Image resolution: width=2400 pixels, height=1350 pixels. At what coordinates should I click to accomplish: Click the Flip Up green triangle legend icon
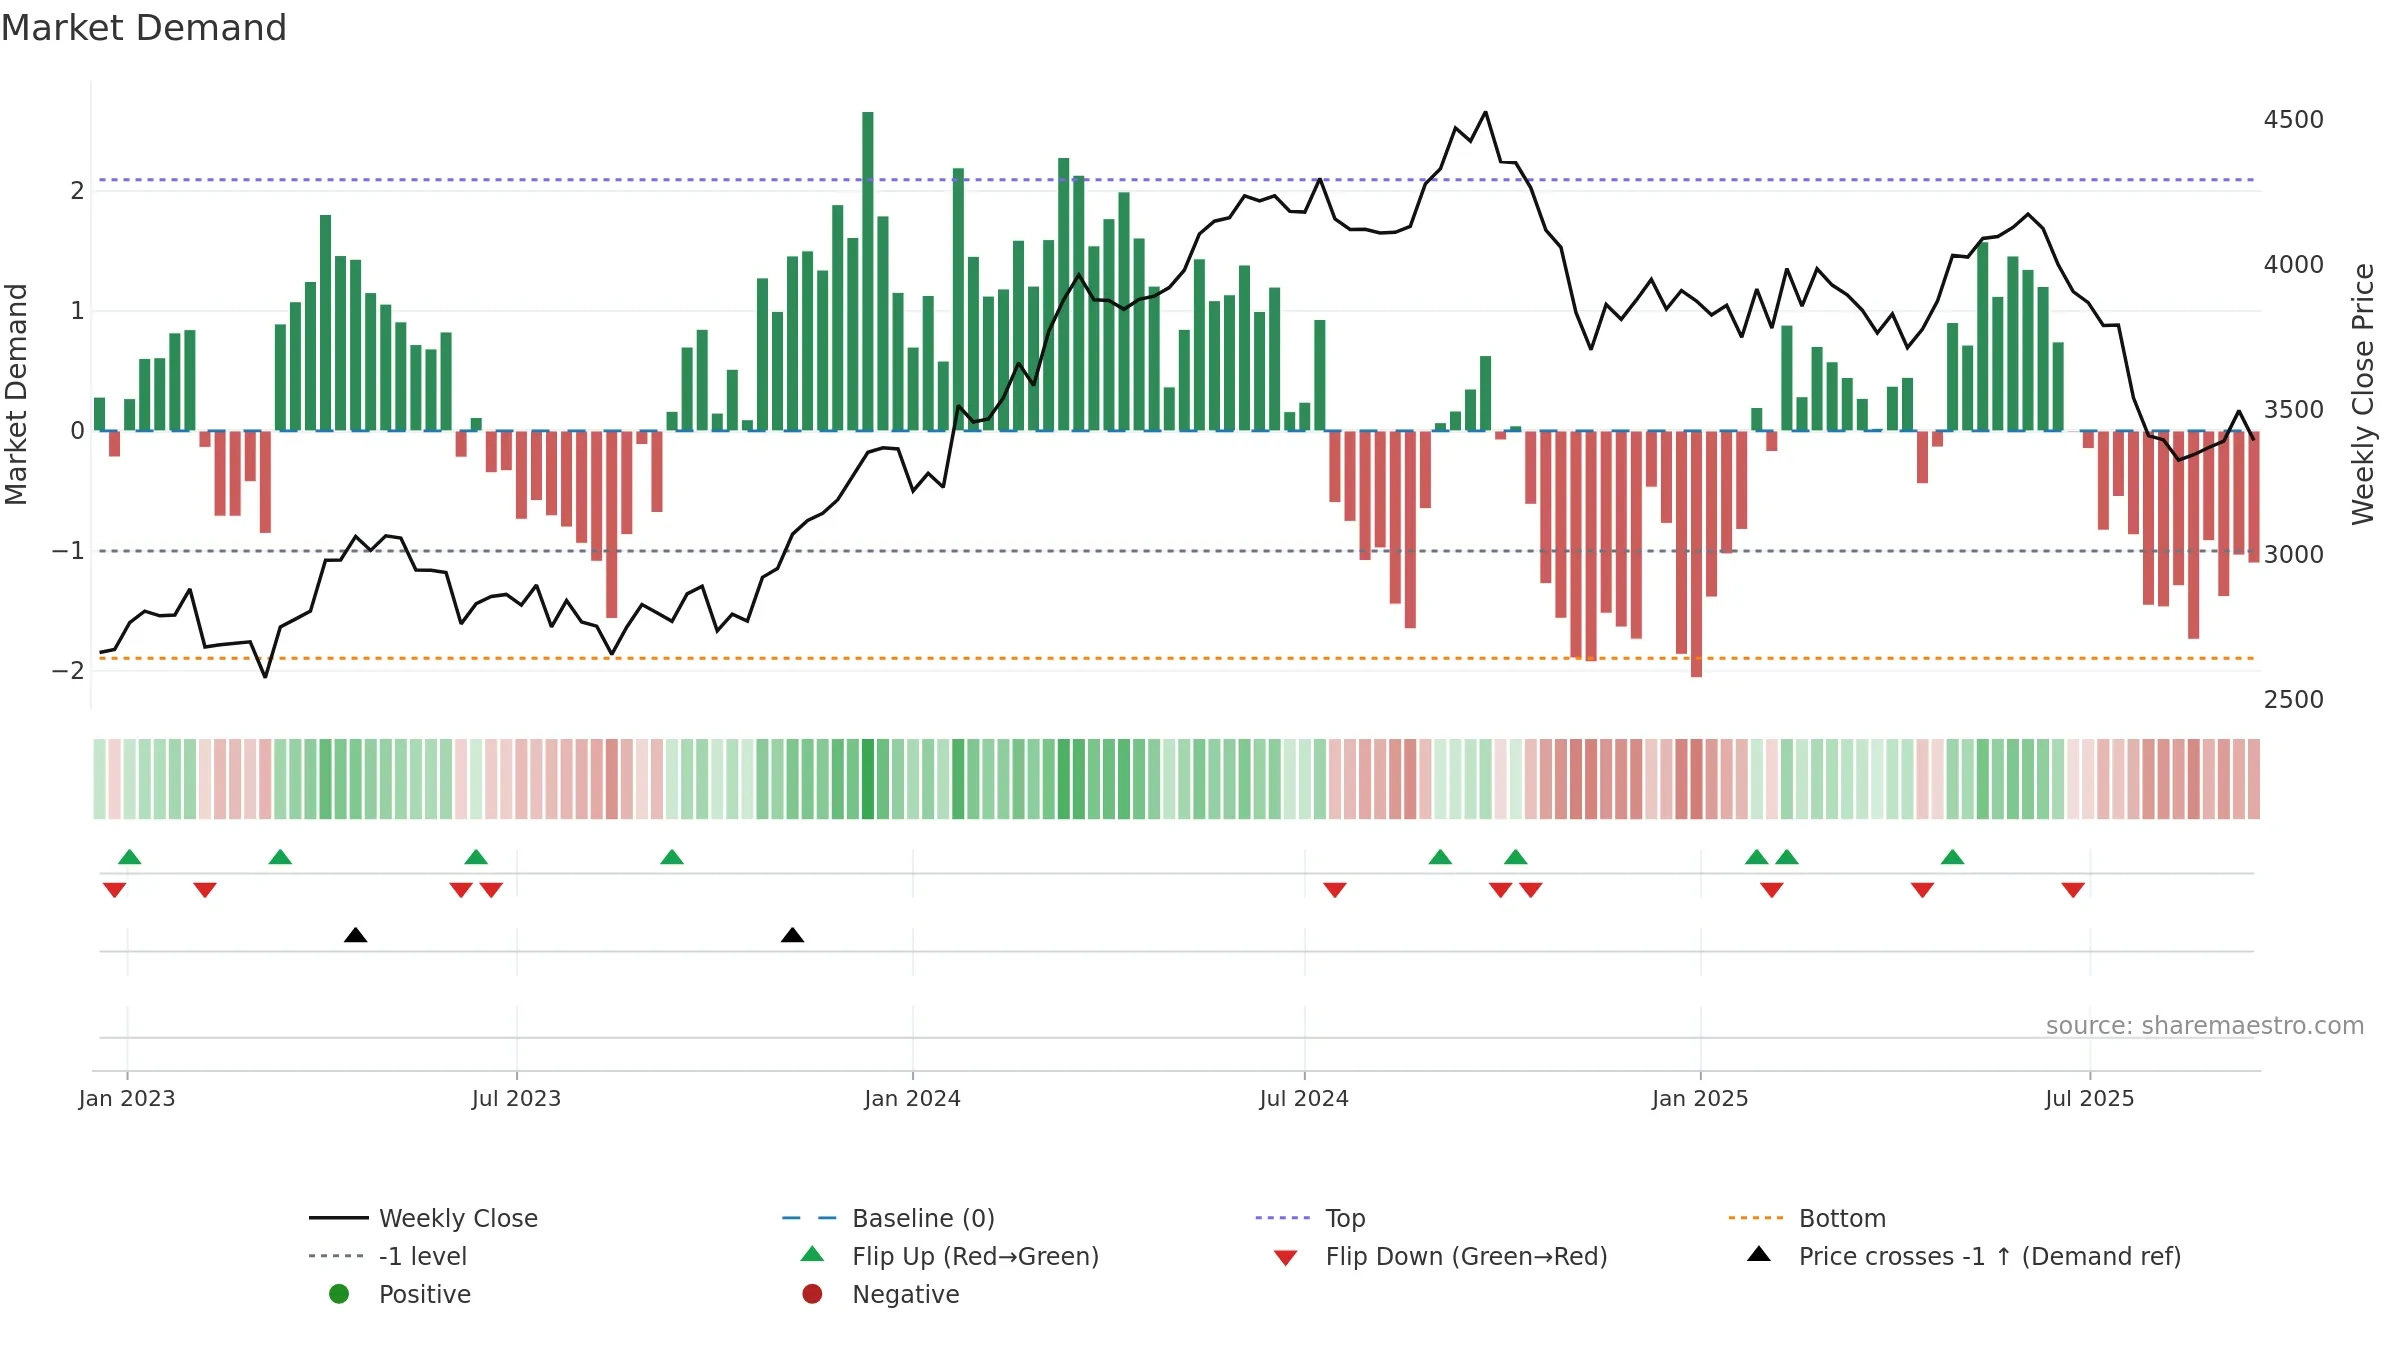pos(813,1254)
